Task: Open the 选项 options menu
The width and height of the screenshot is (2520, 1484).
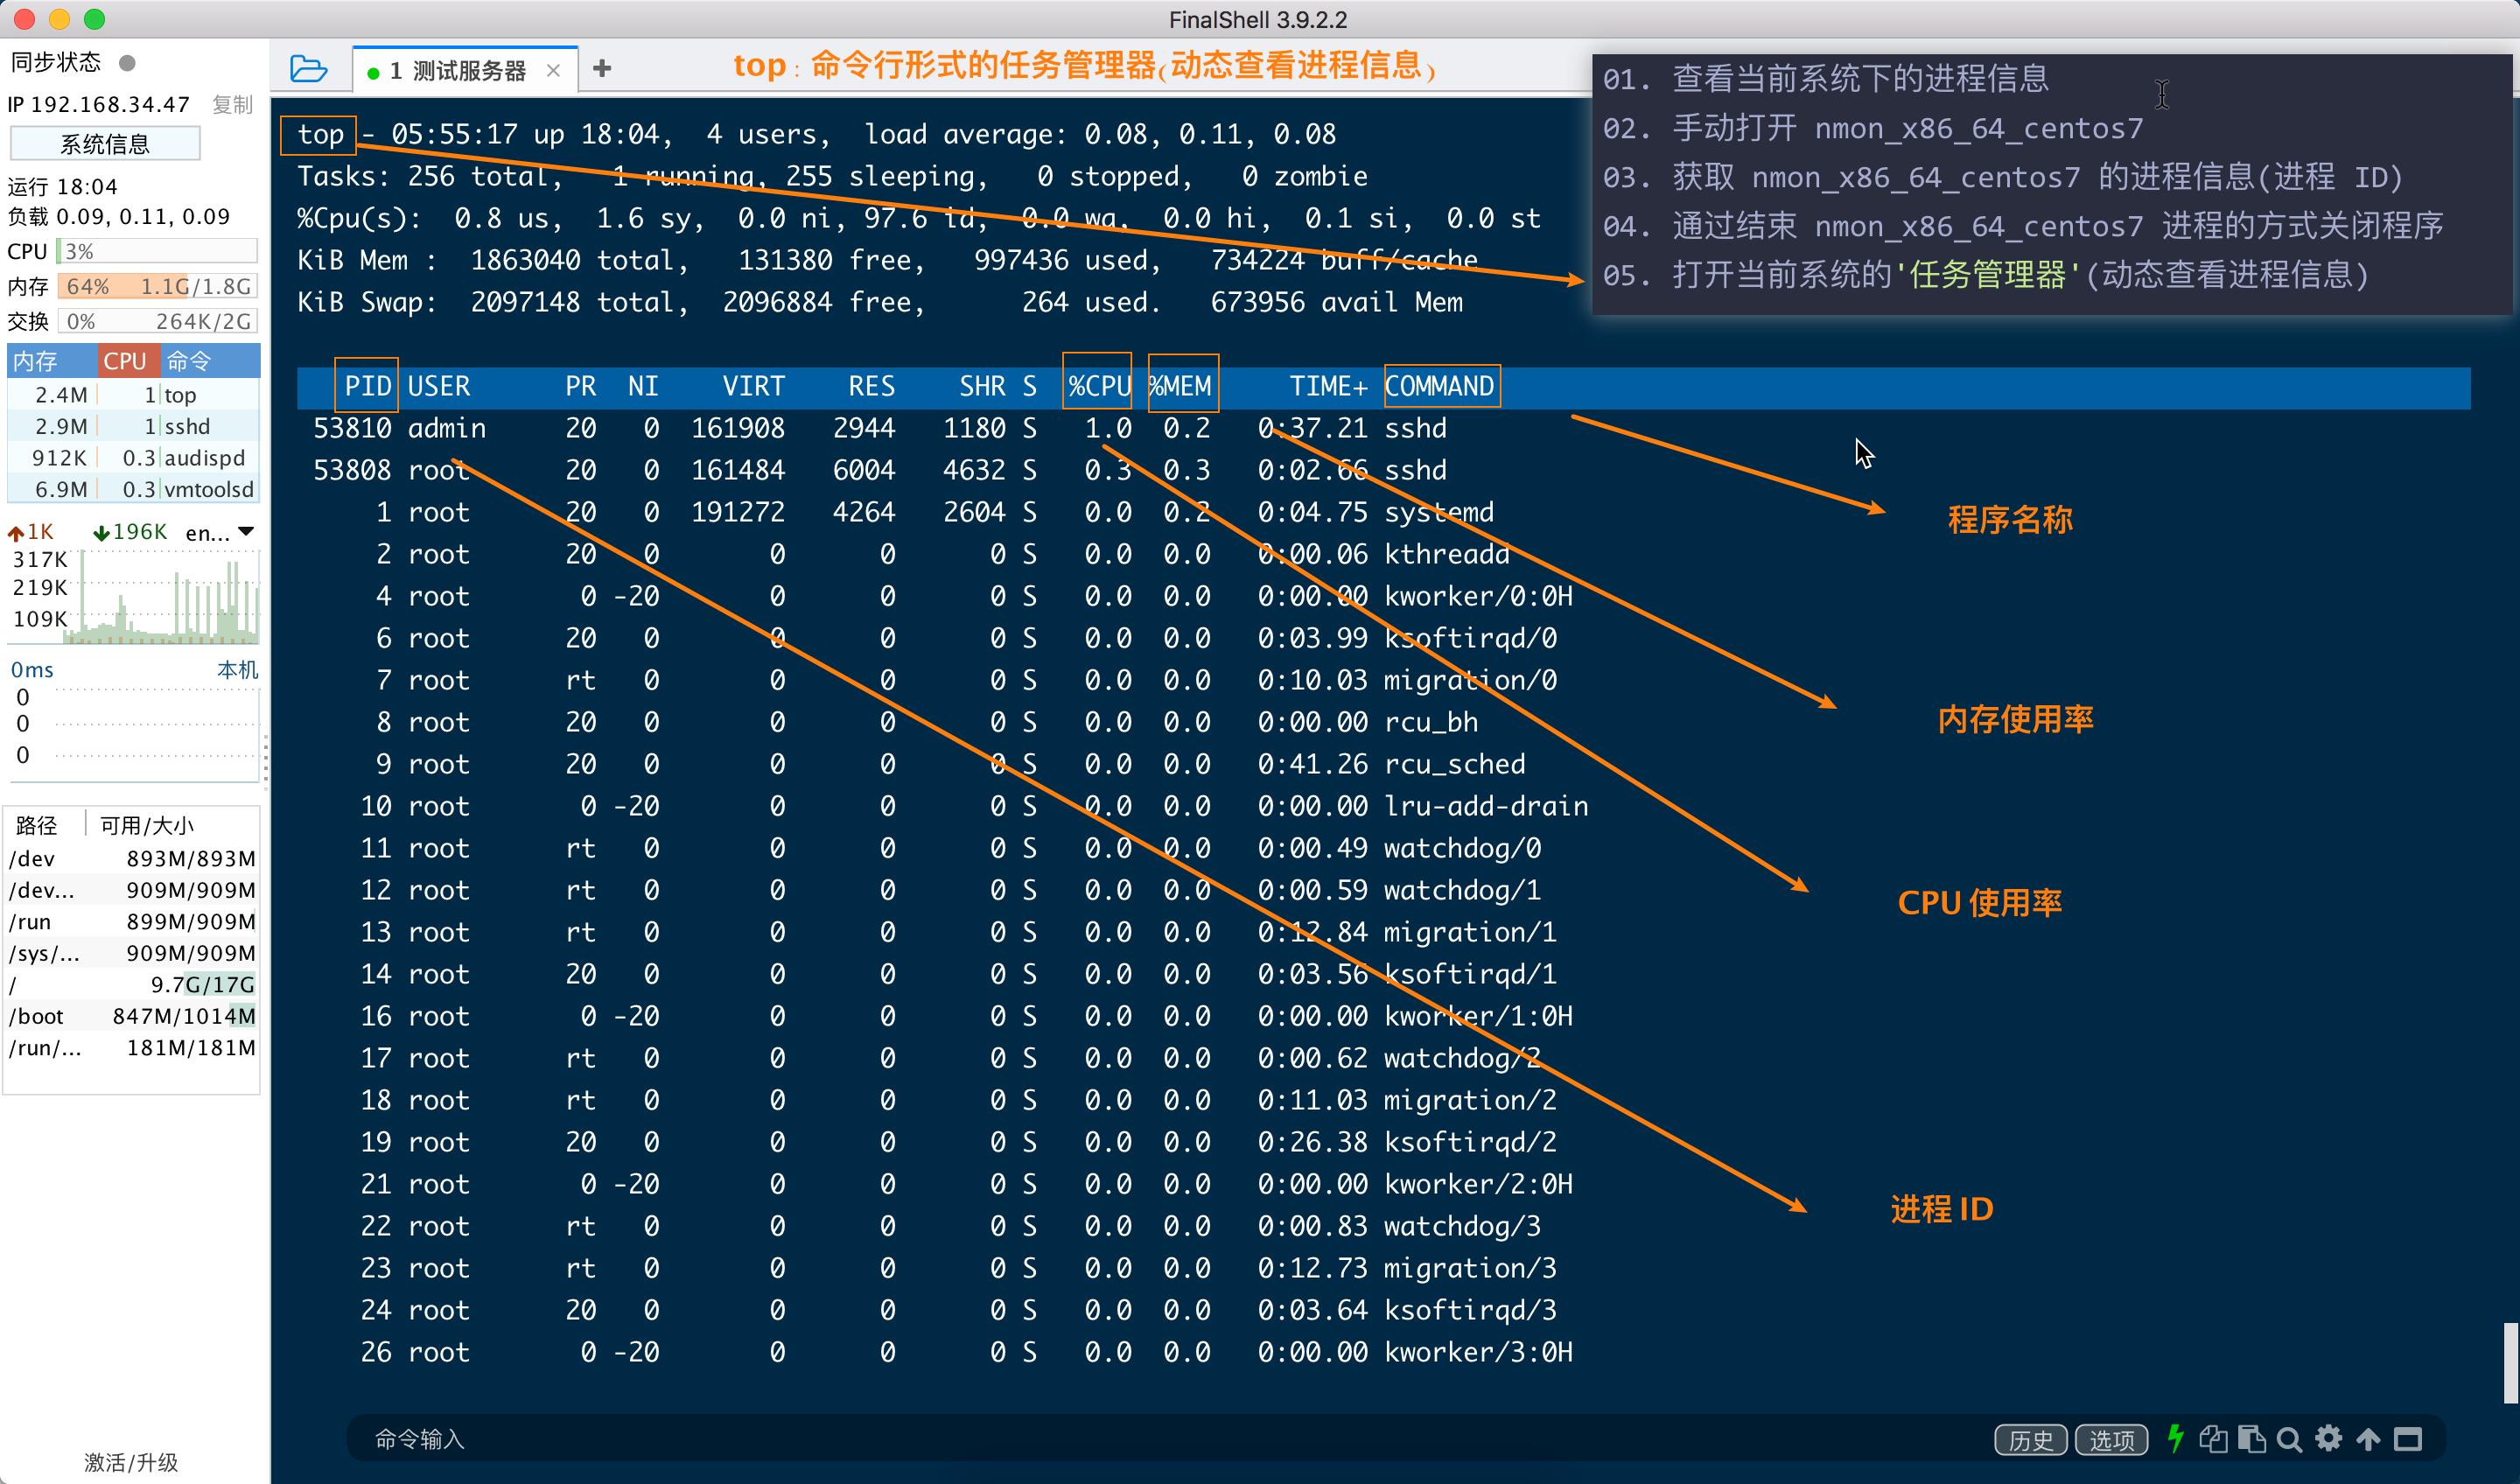Action: (x=2111, y=1439)
